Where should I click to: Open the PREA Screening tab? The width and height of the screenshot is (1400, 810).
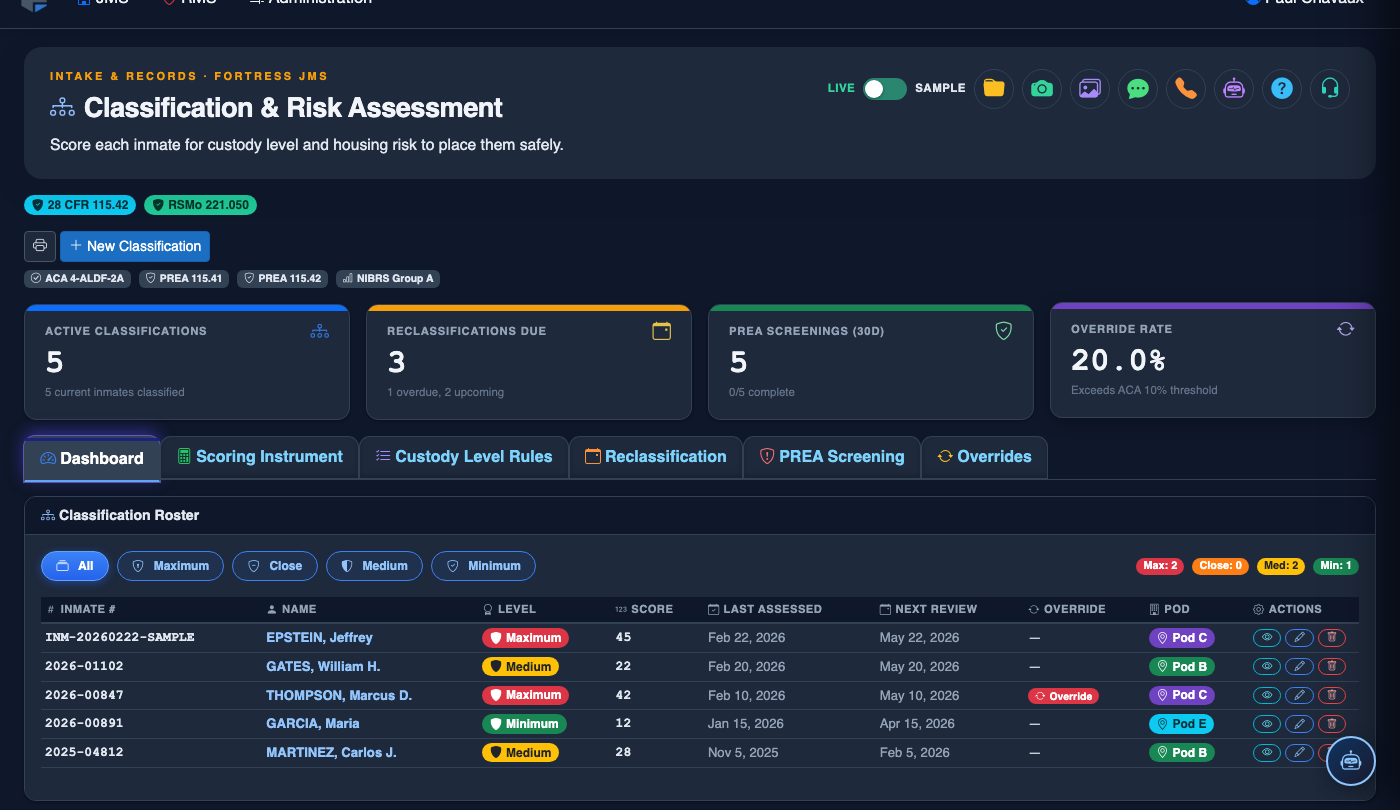pyautogui.click(x=832, y=457)
